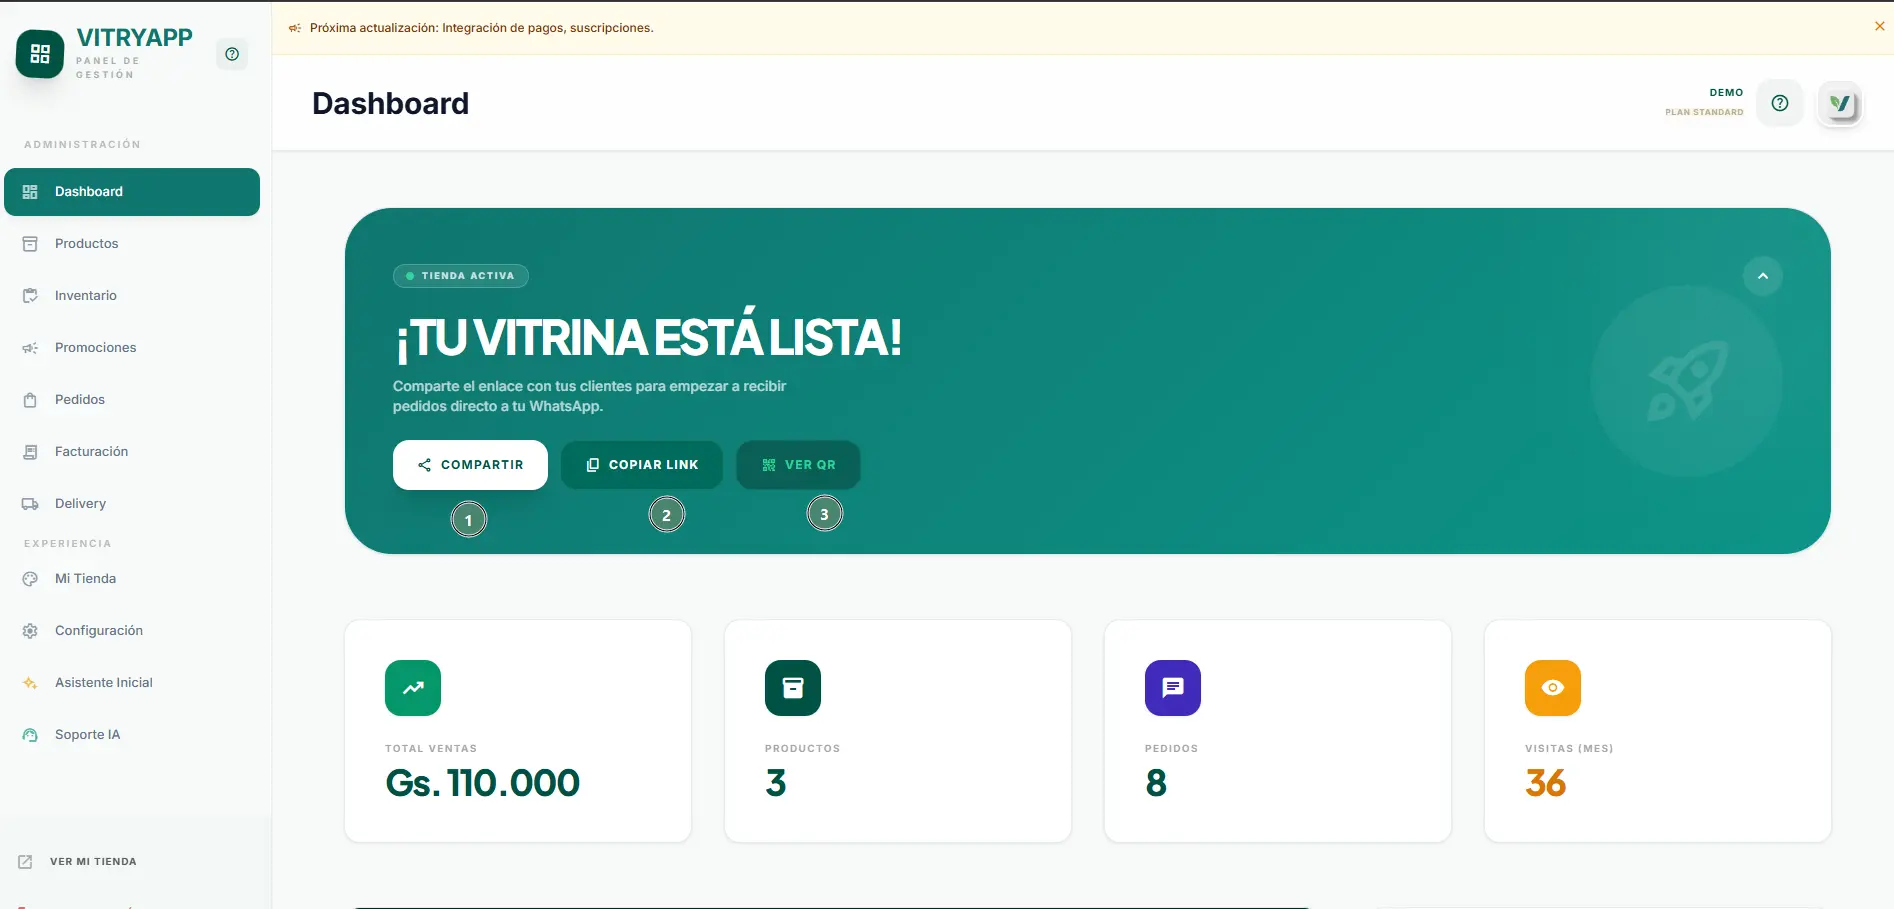Viewport: 1894px width, 909px height.
Task: Click the Pedidos clipboard icon in the sidebar
Action: point(30,400)
